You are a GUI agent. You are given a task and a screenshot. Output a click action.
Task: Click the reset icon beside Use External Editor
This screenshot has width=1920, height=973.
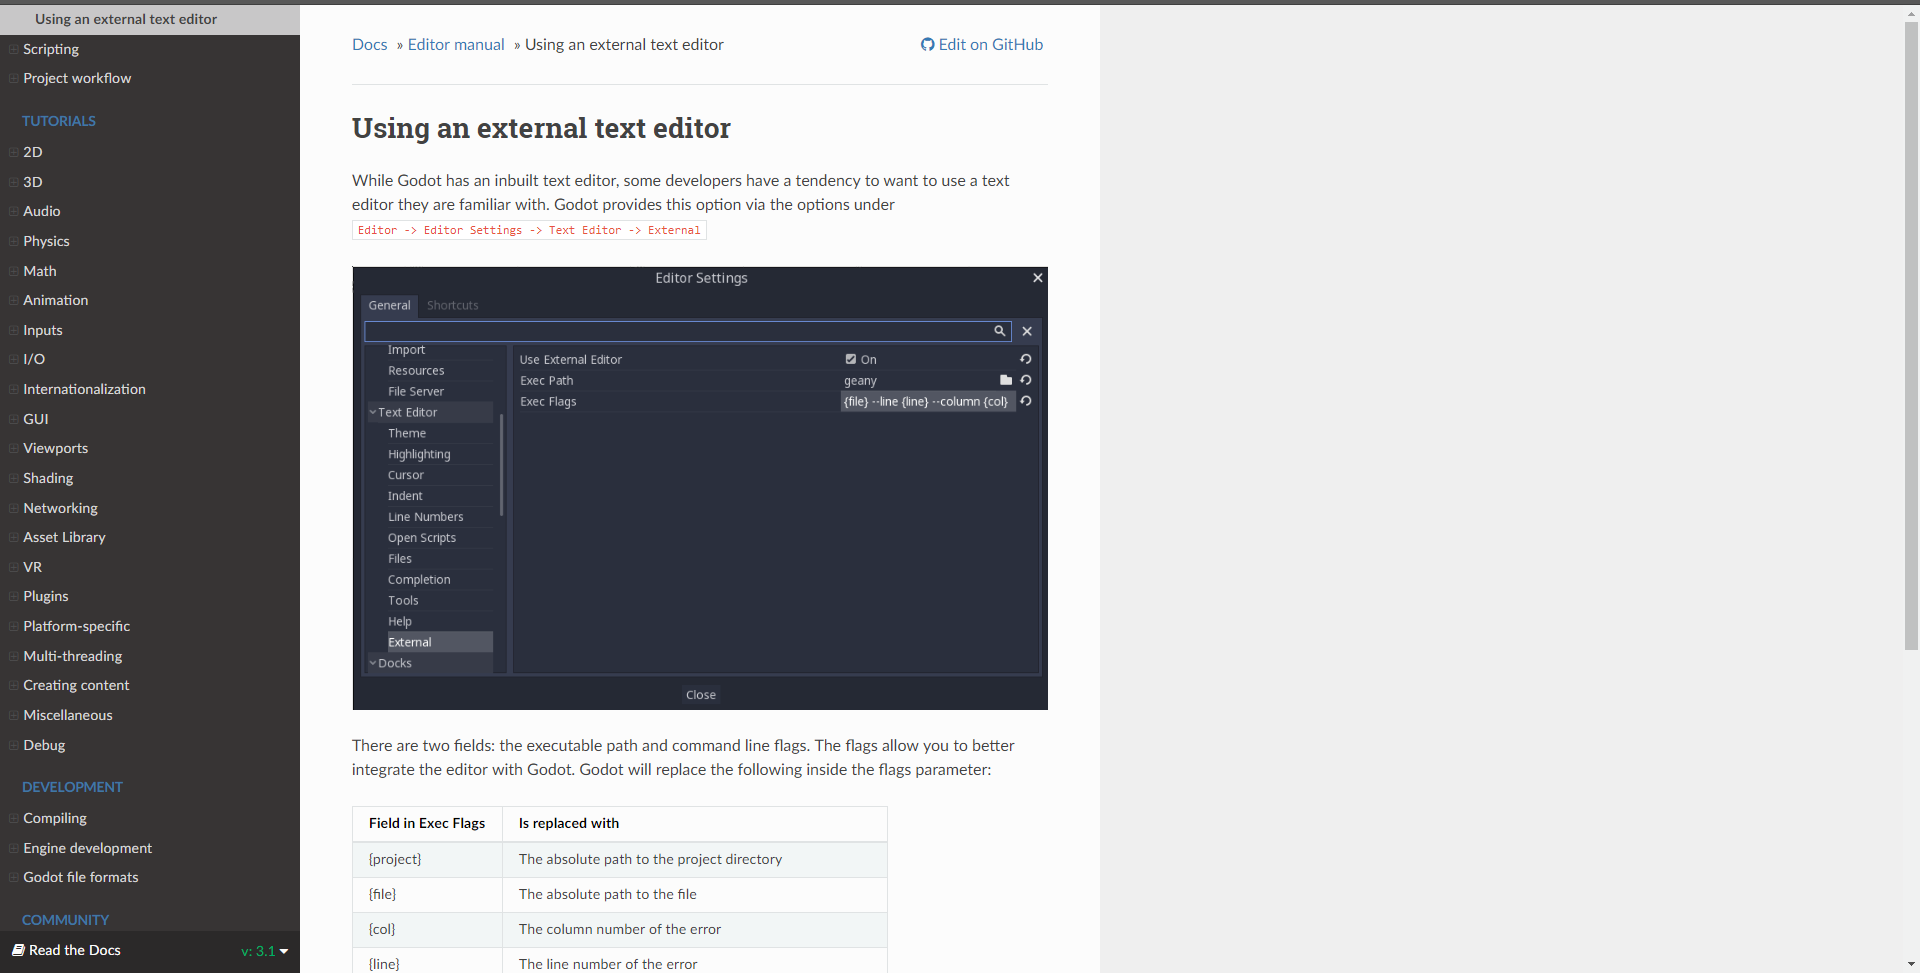pos(1026,359)
